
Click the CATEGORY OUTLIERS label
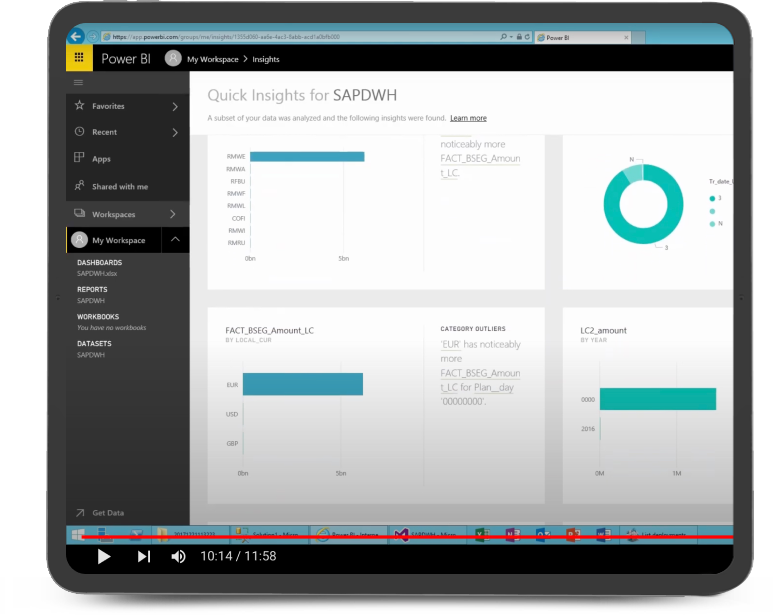(473, 329)
